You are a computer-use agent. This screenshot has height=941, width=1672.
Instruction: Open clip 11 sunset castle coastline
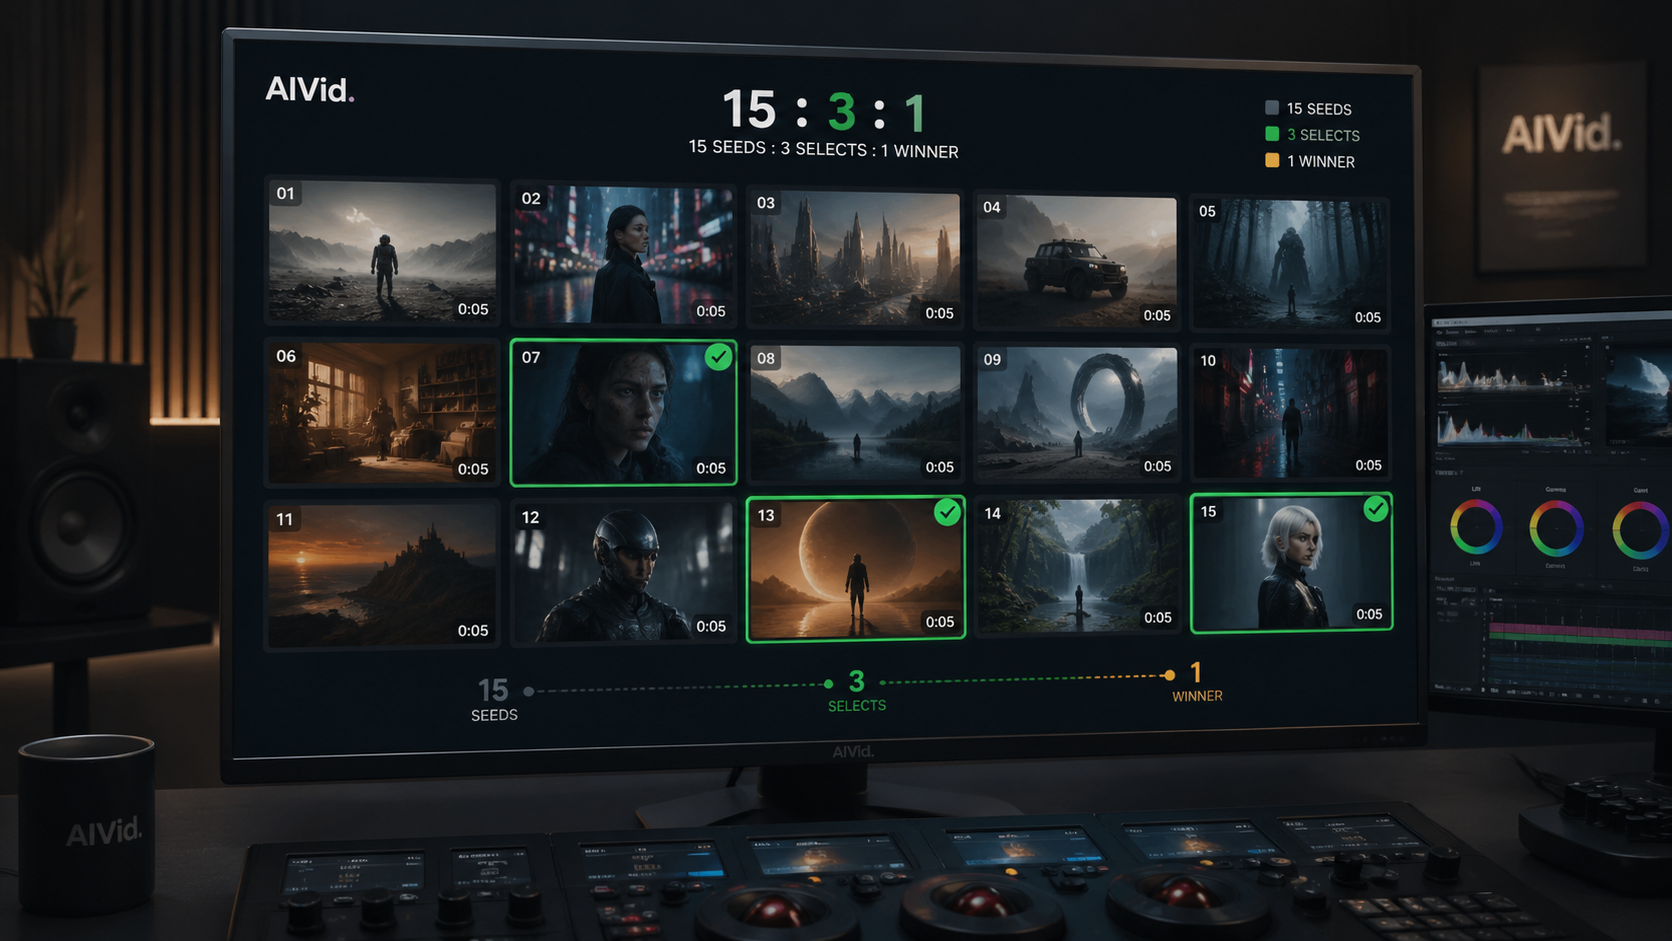point(382,575)
